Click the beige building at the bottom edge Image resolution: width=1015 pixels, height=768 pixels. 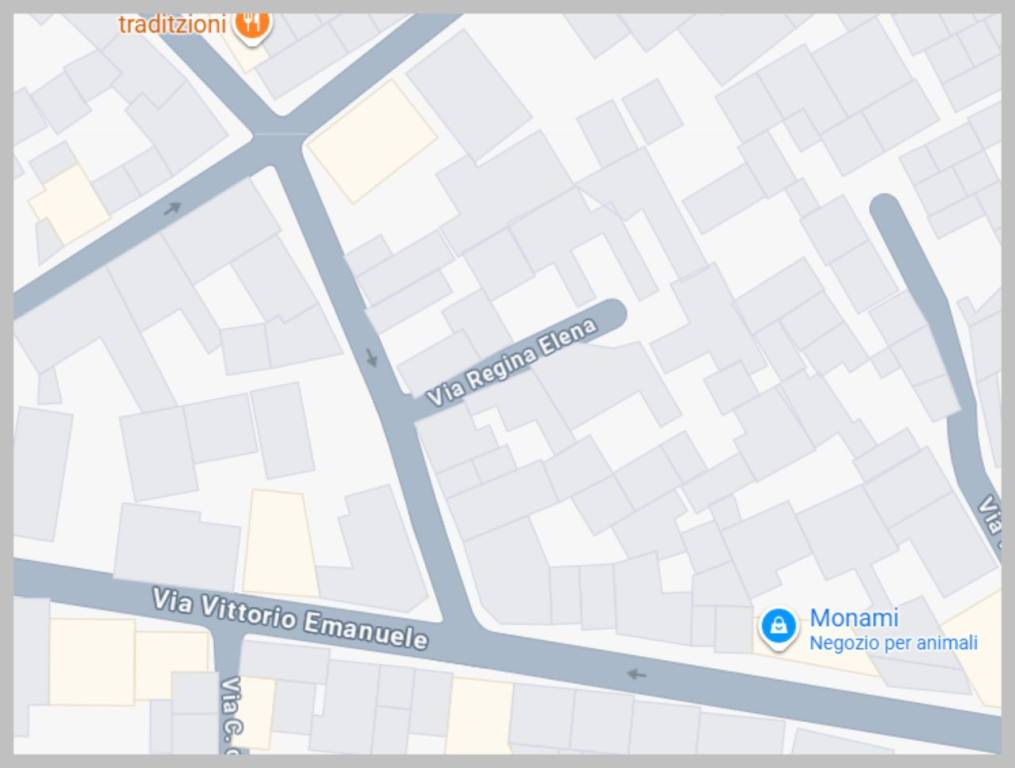(x=478, y=715)
